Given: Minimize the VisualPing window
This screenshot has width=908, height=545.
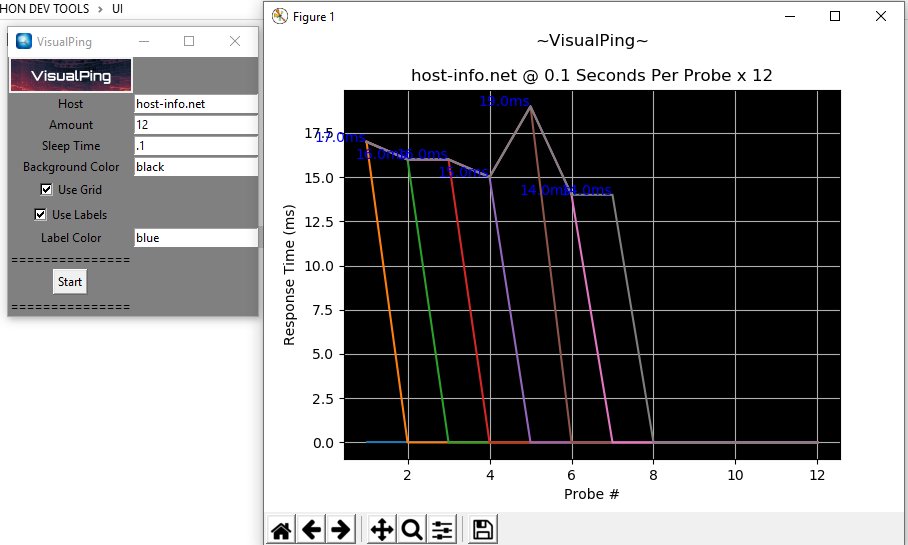Looking at the screenshot, I should pos(144,41).
